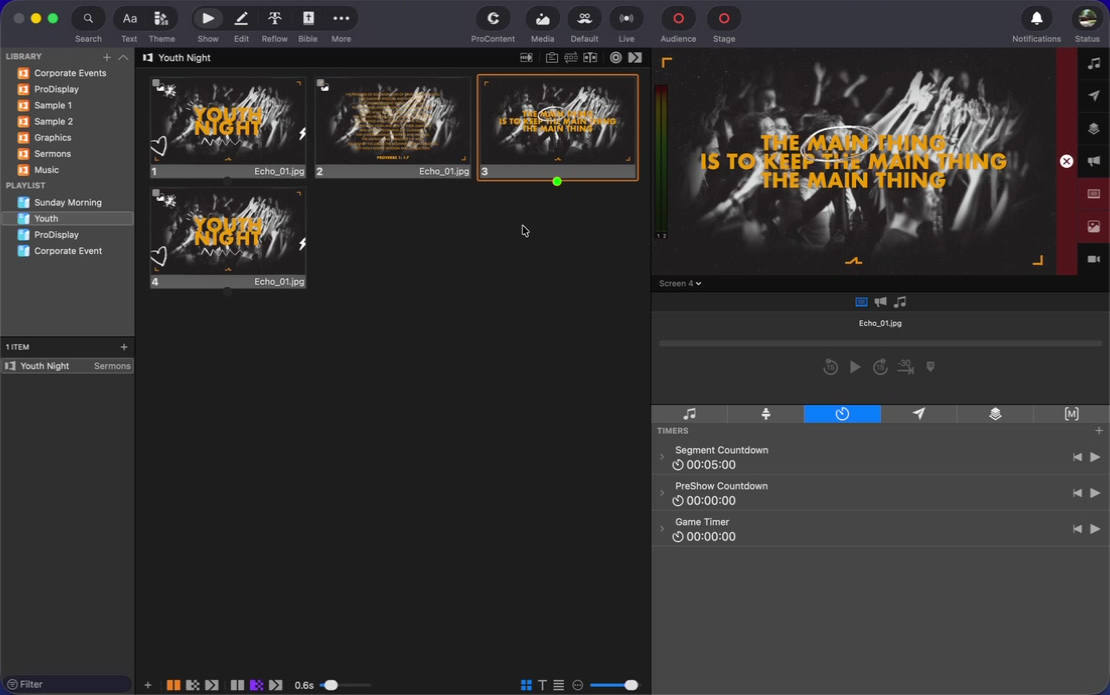Open the Sermons library

click(52, 154)
